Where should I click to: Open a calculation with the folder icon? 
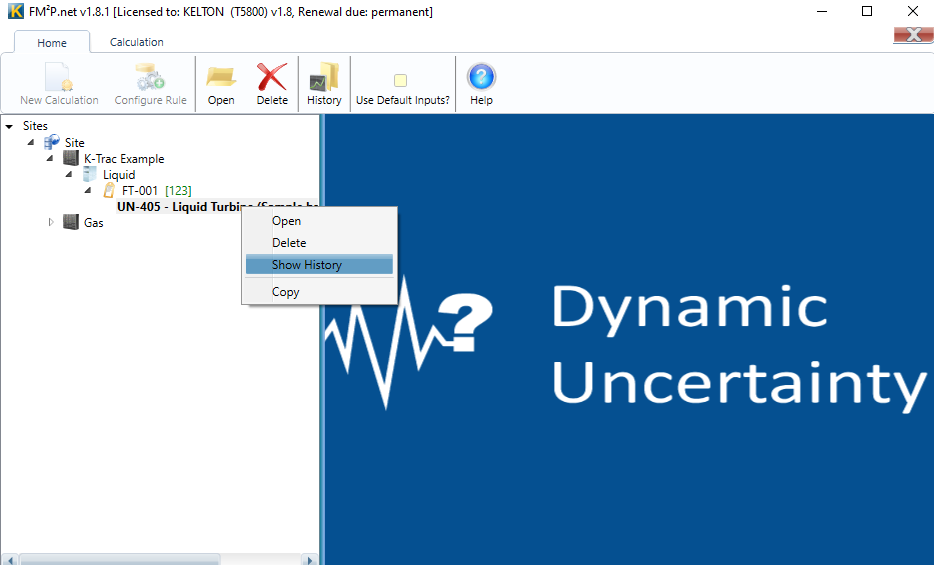(221, 77)
